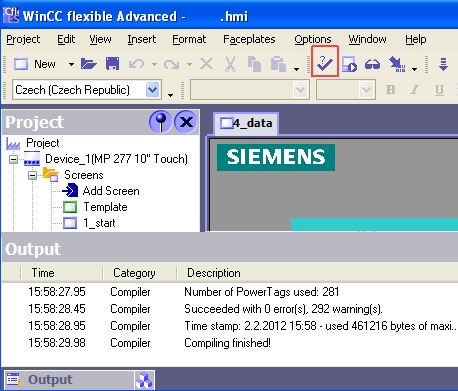Click the Cut scissors icon
Screen dimensions: 458x391
coord(230,64)
